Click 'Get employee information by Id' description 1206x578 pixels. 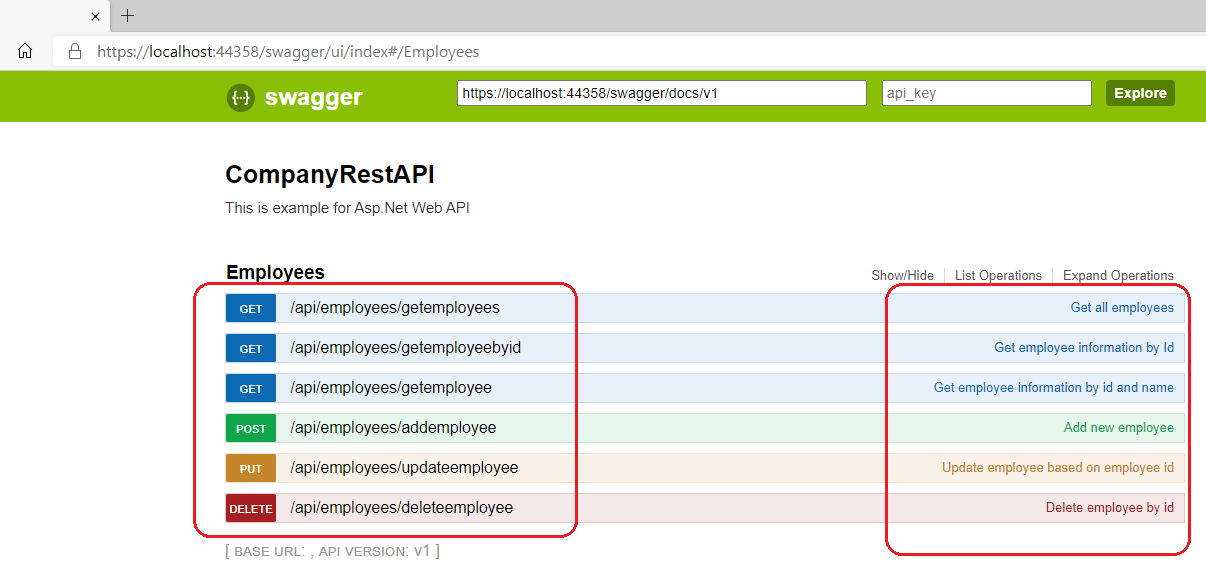point(1084,348)
